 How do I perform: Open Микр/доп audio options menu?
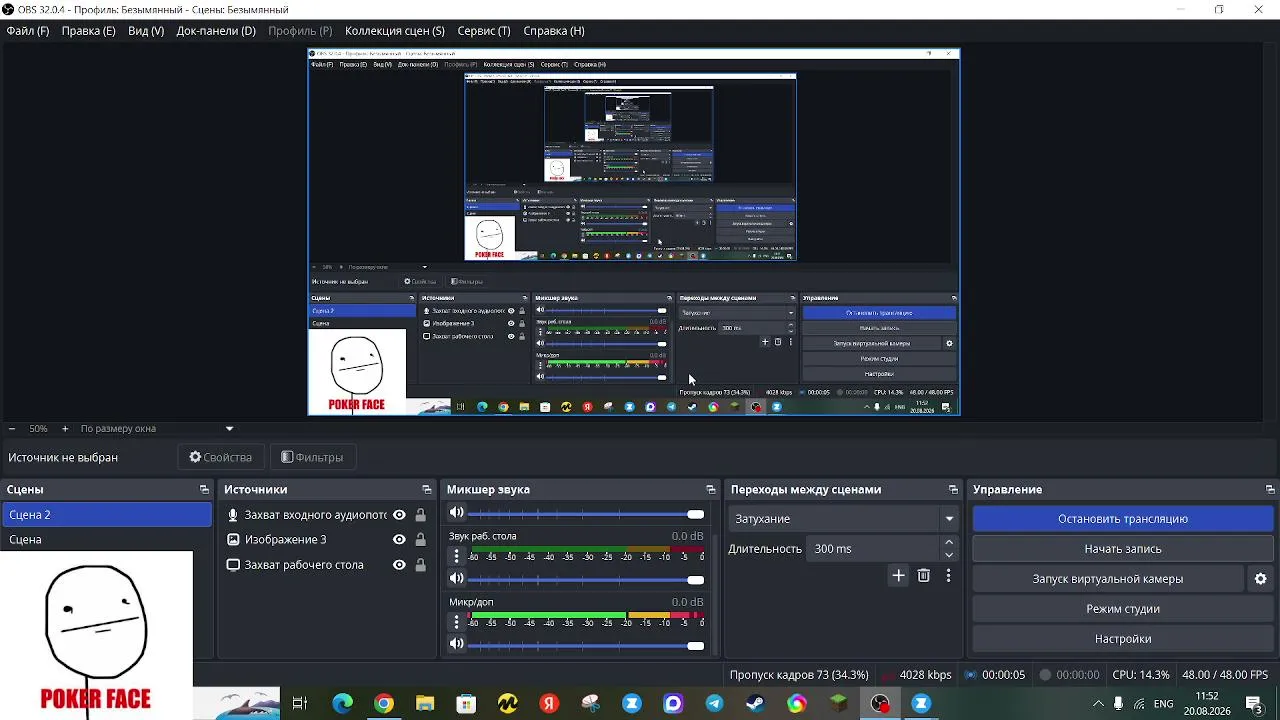(457, 623)
